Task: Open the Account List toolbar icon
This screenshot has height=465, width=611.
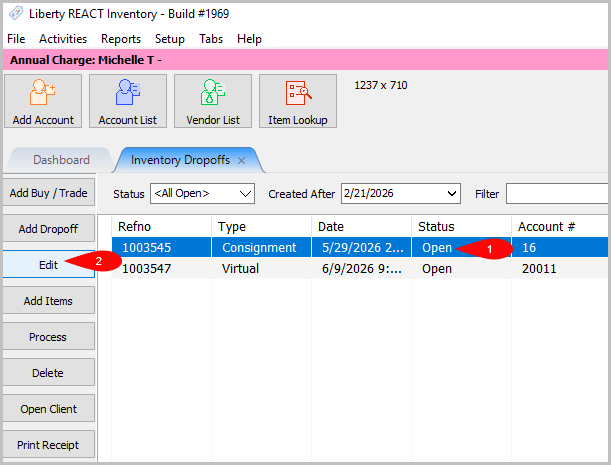Action: tap(128, 101)
